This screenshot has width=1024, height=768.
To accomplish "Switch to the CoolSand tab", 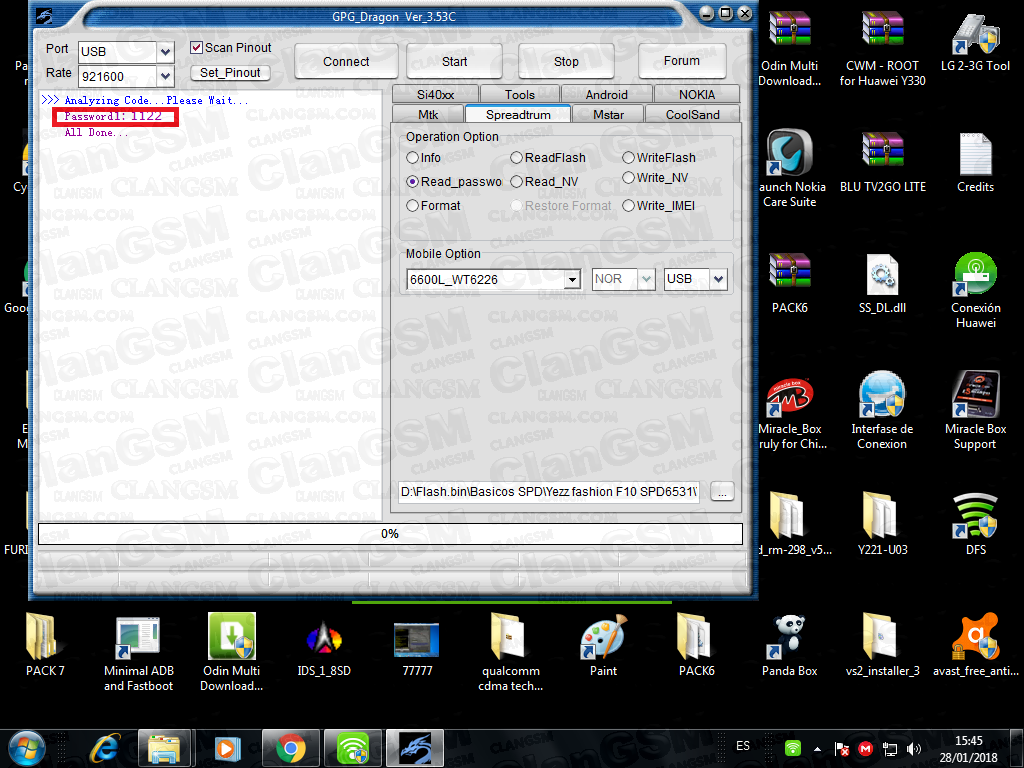I will [x=692, y=114].
